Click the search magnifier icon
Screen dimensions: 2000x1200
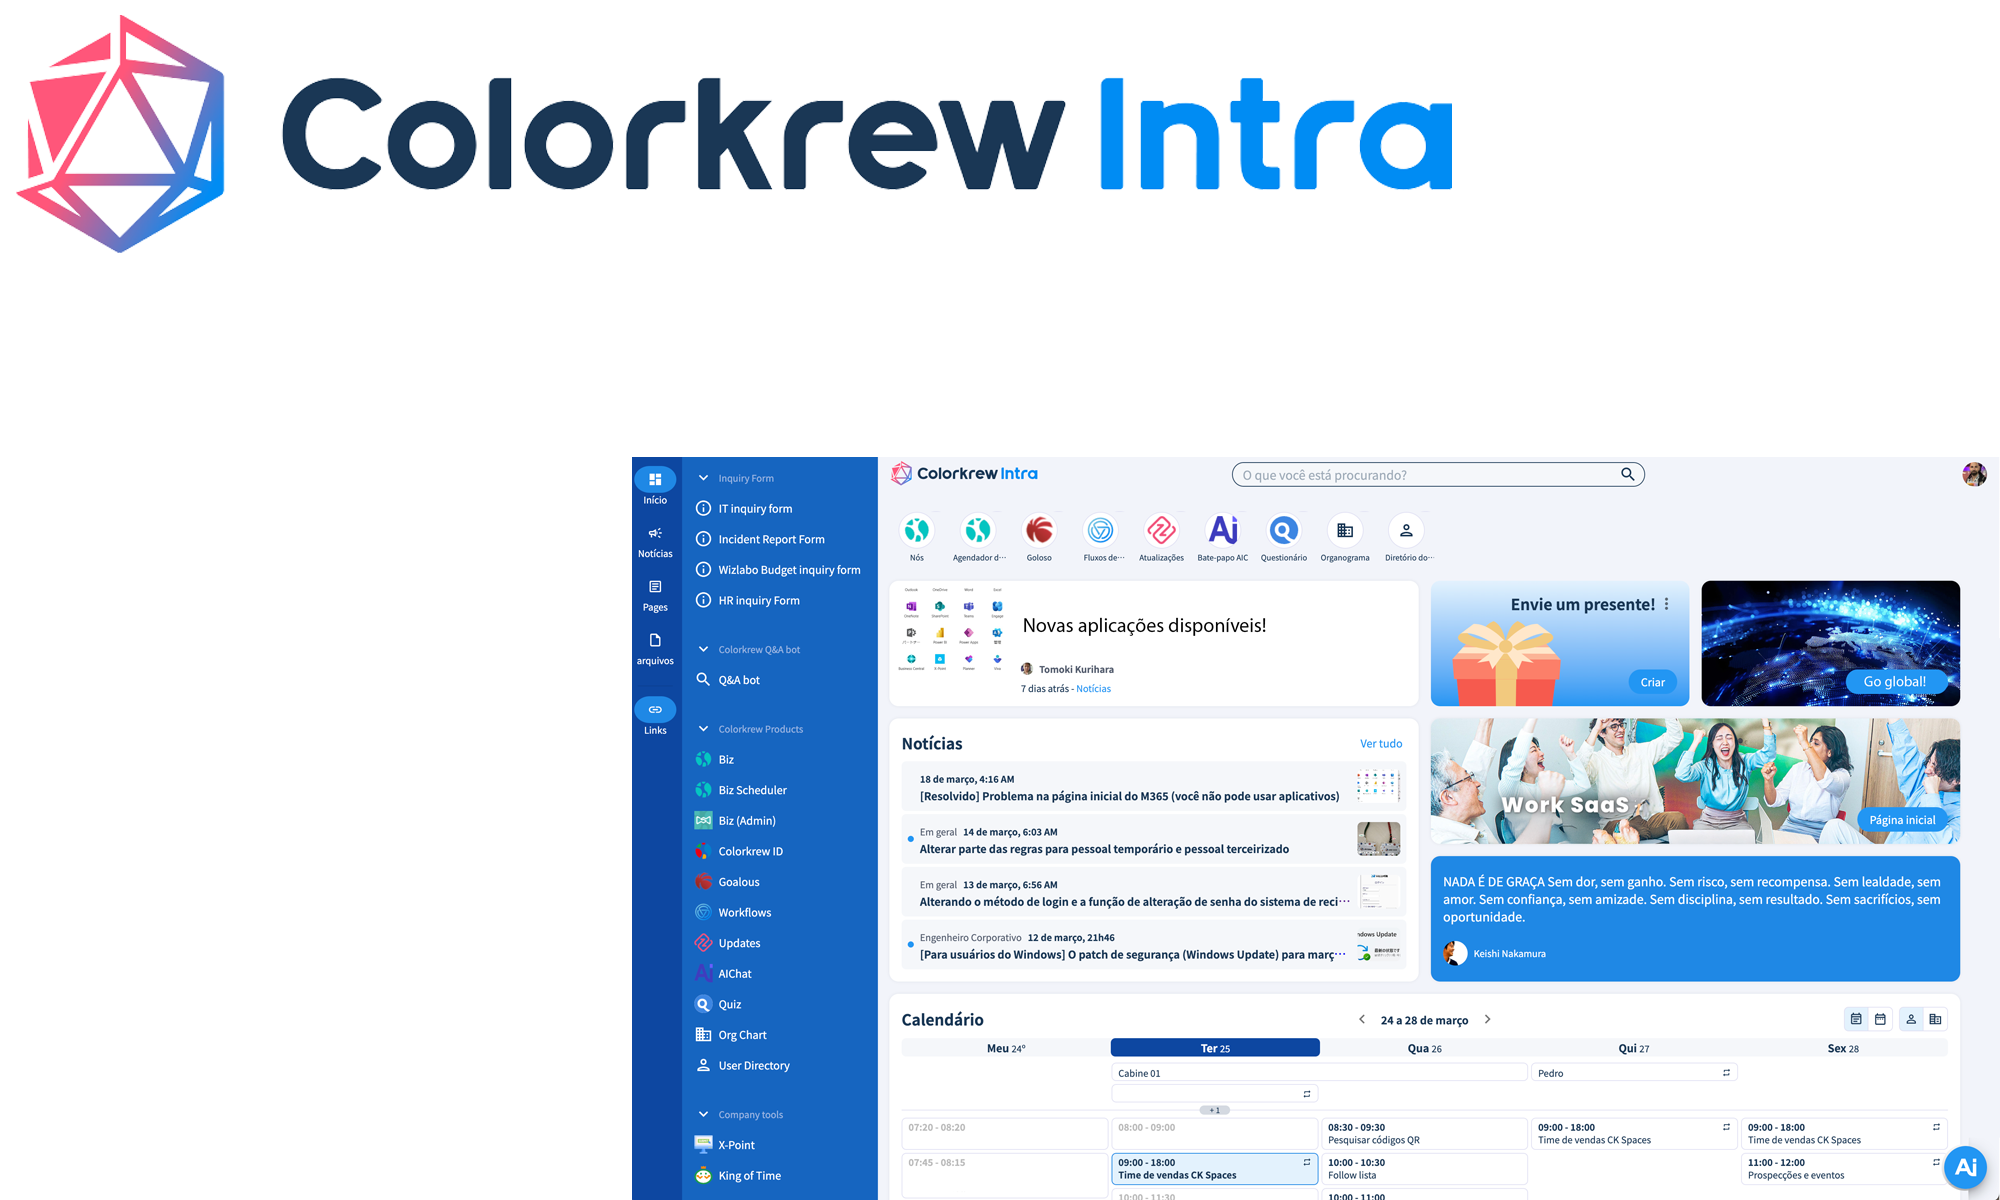[1627, 475]
